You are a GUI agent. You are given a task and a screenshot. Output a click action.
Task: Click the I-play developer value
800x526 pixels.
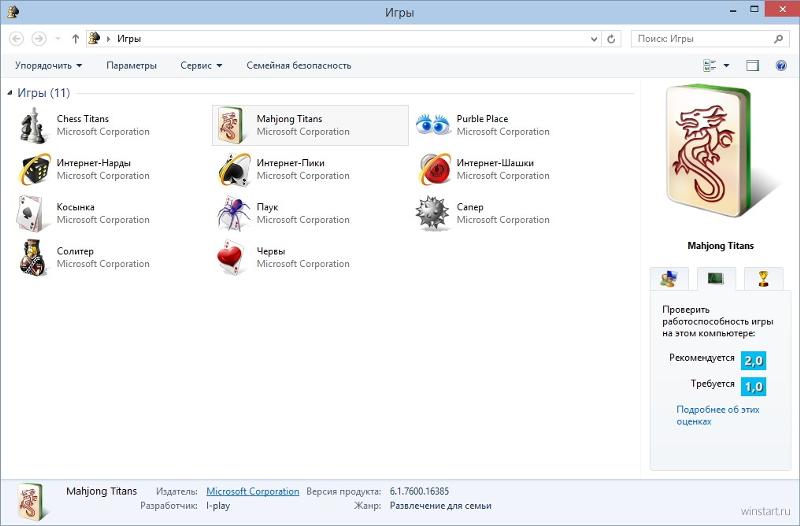(218, 506)
